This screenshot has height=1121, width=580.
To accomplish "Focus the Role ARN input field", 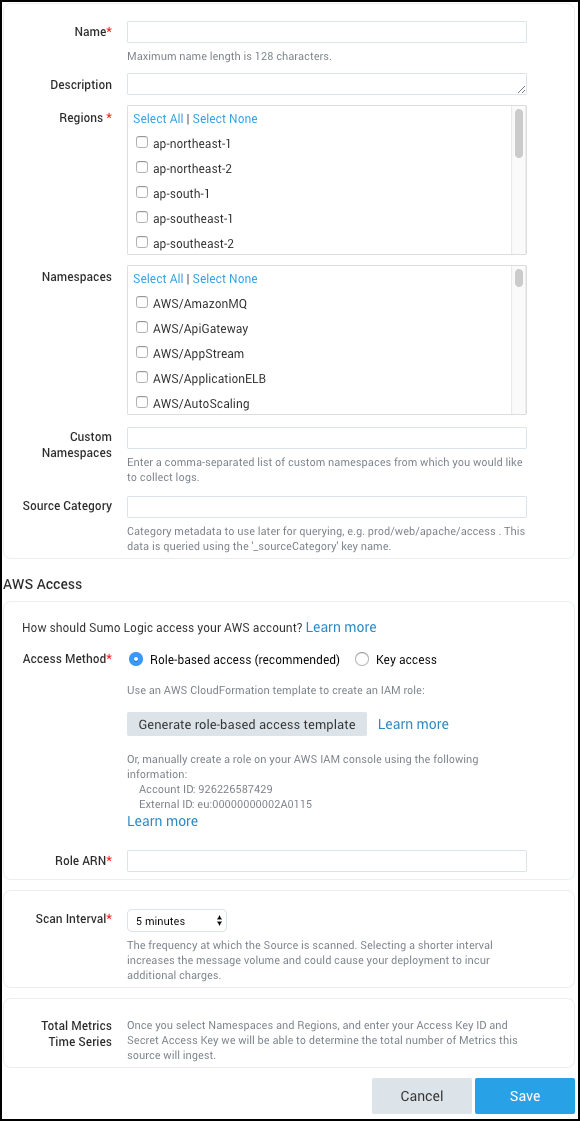I will tap(326, 860).
